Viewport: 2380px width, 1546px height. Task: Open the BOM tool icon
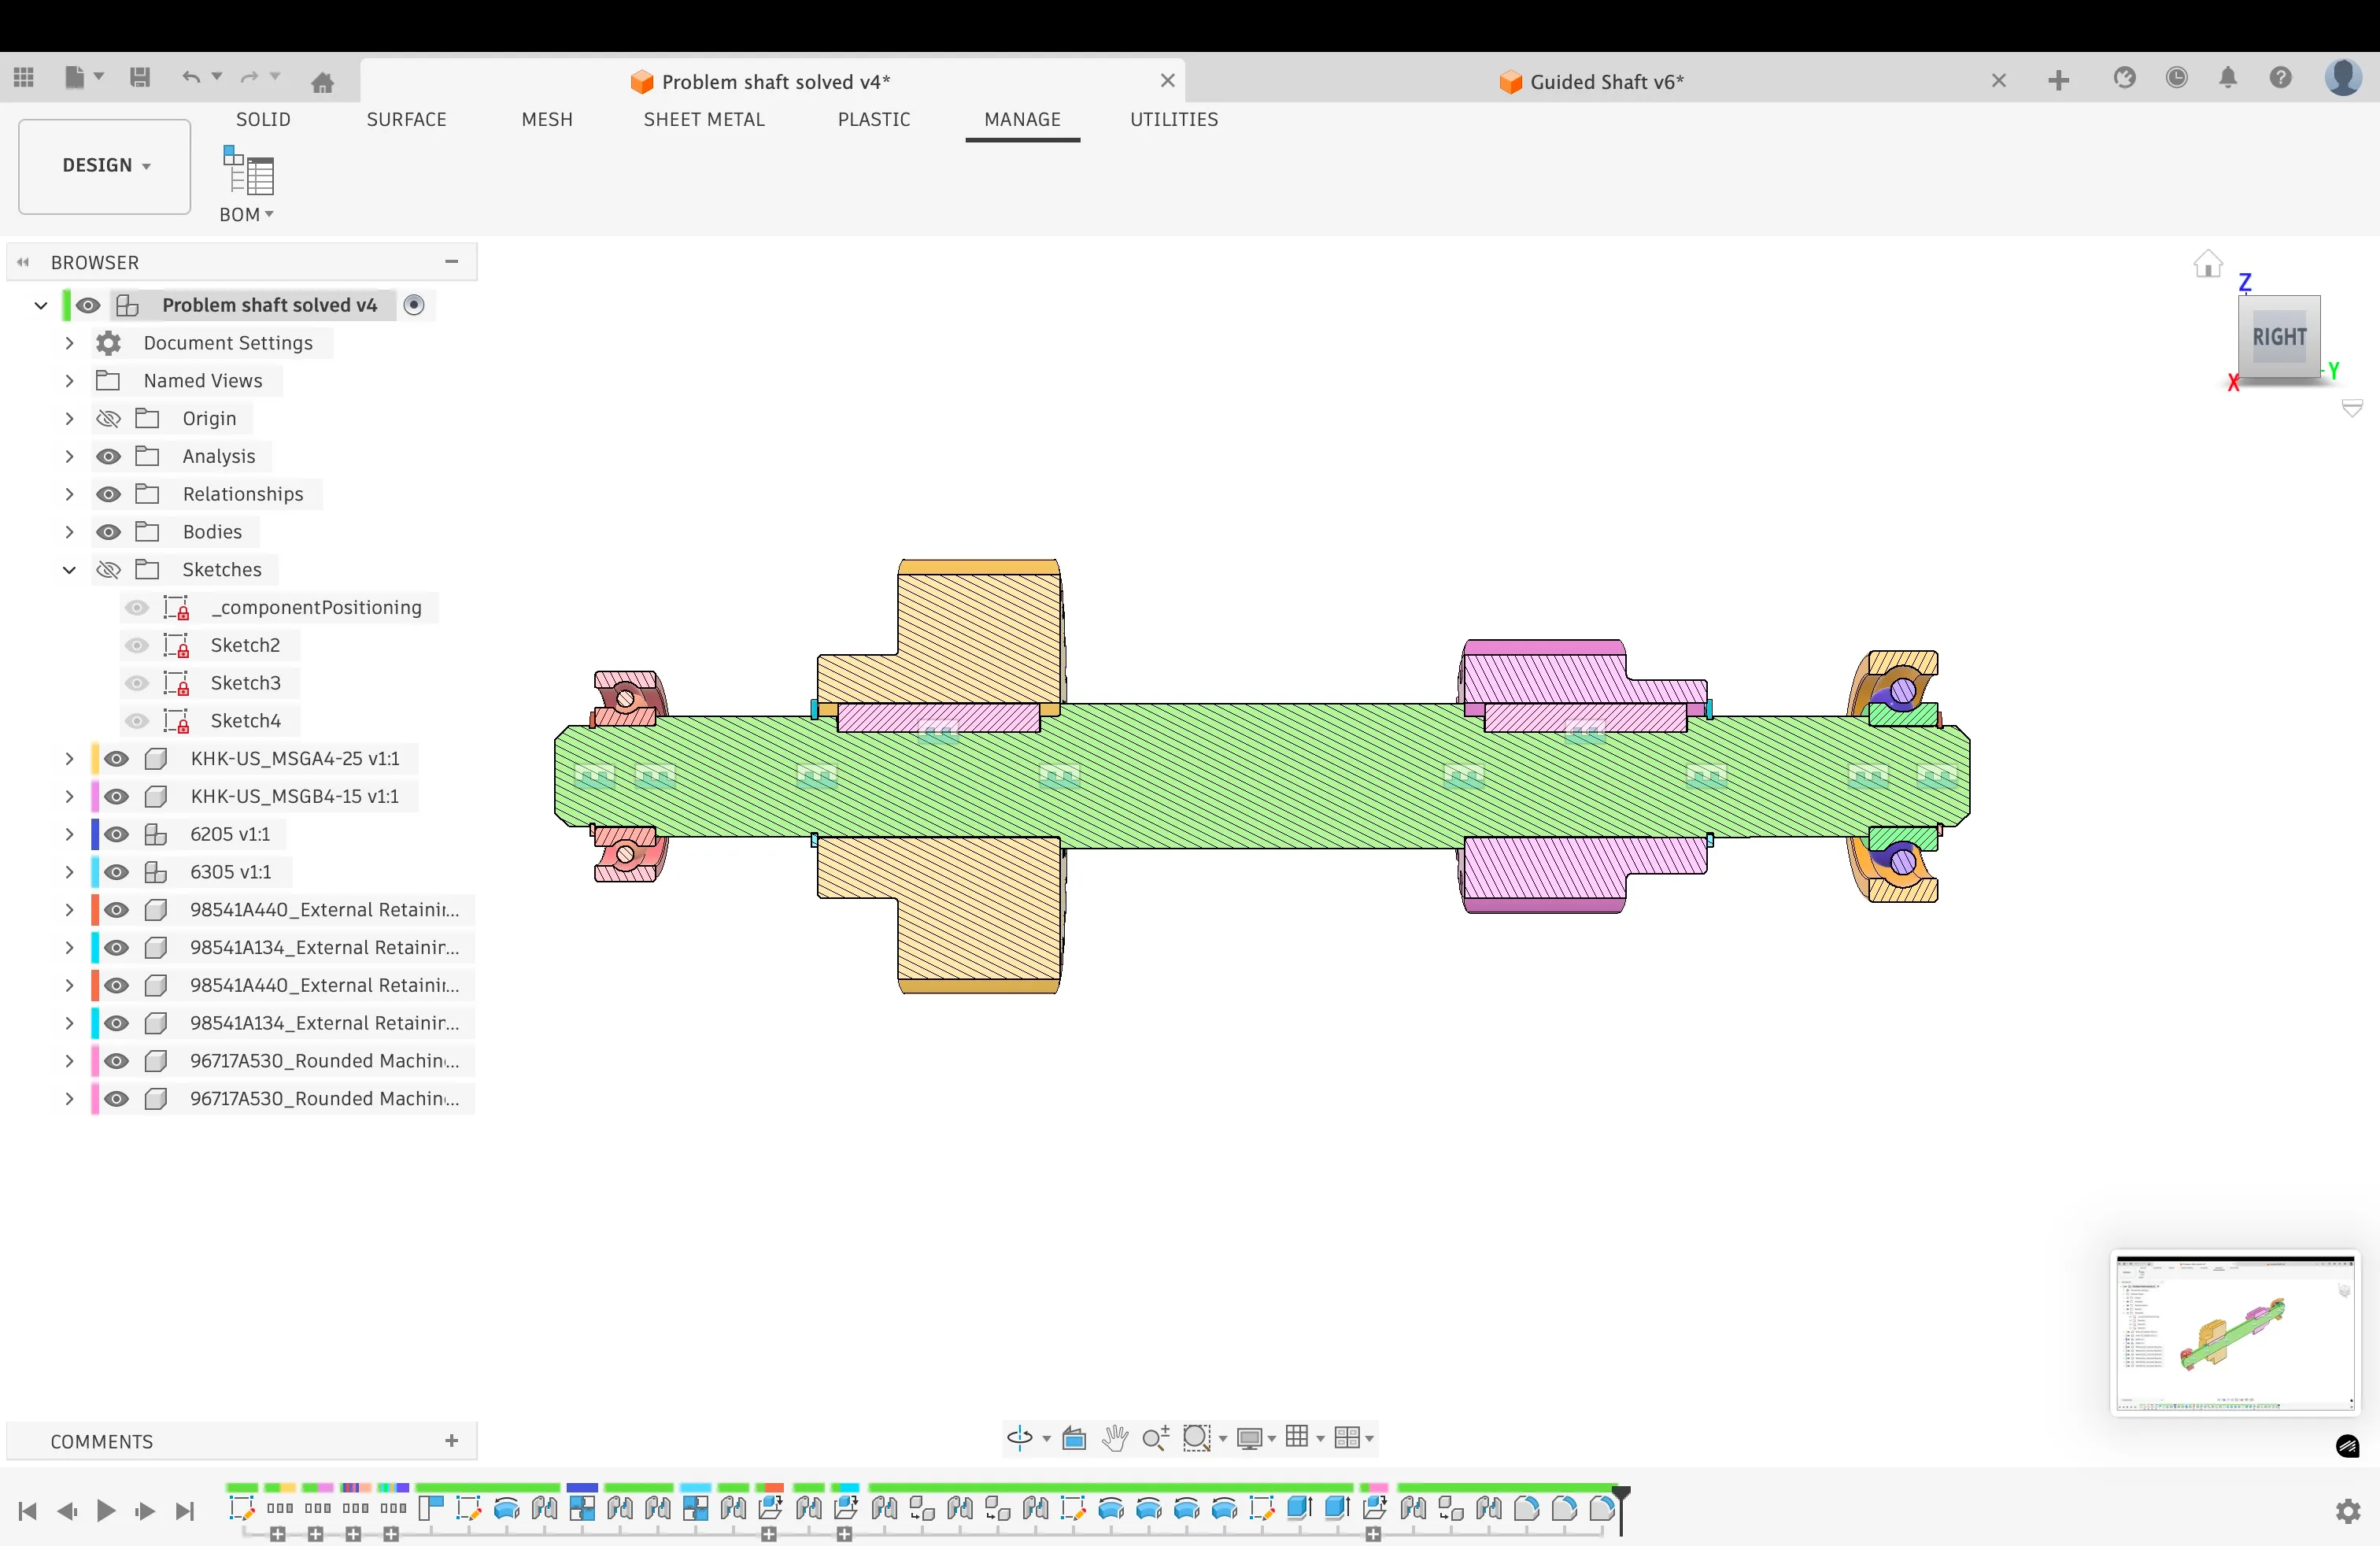248,171
